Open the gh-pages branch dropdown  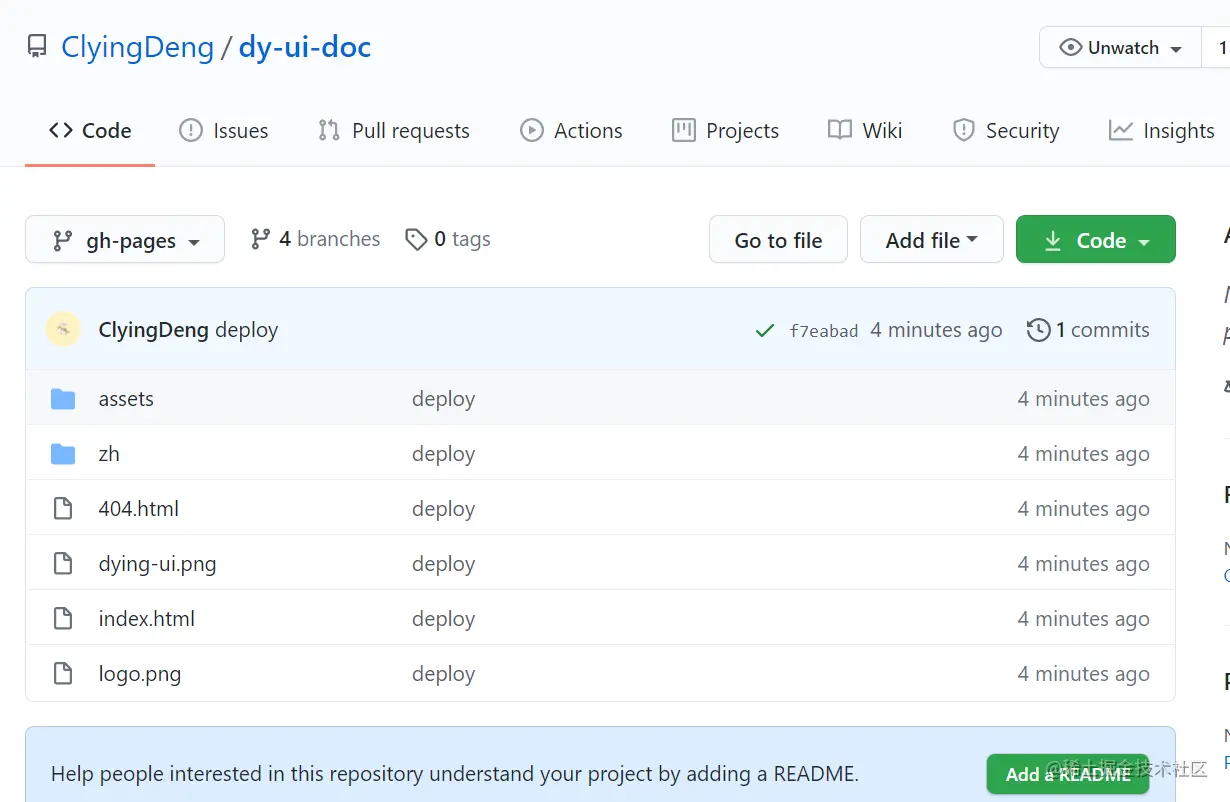pos(125,240)
